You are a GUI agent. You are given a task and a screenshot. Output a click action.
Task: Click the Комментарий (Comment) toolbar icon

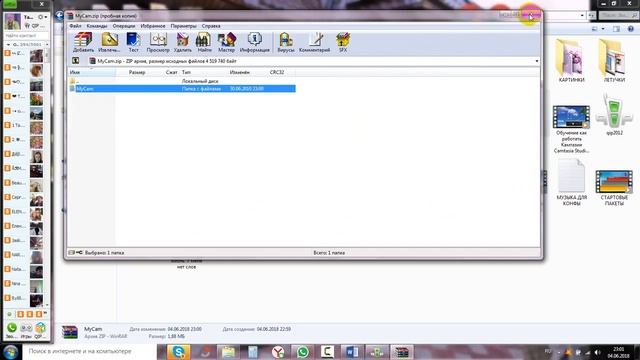[314, 42]
